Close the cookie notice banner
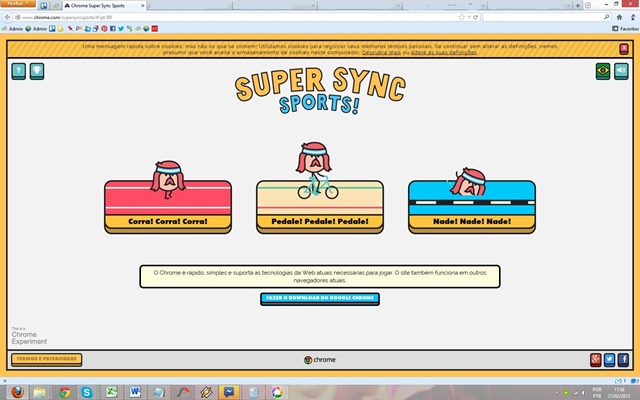The height and width of the screenshot is (400, 640). [624, 49]
